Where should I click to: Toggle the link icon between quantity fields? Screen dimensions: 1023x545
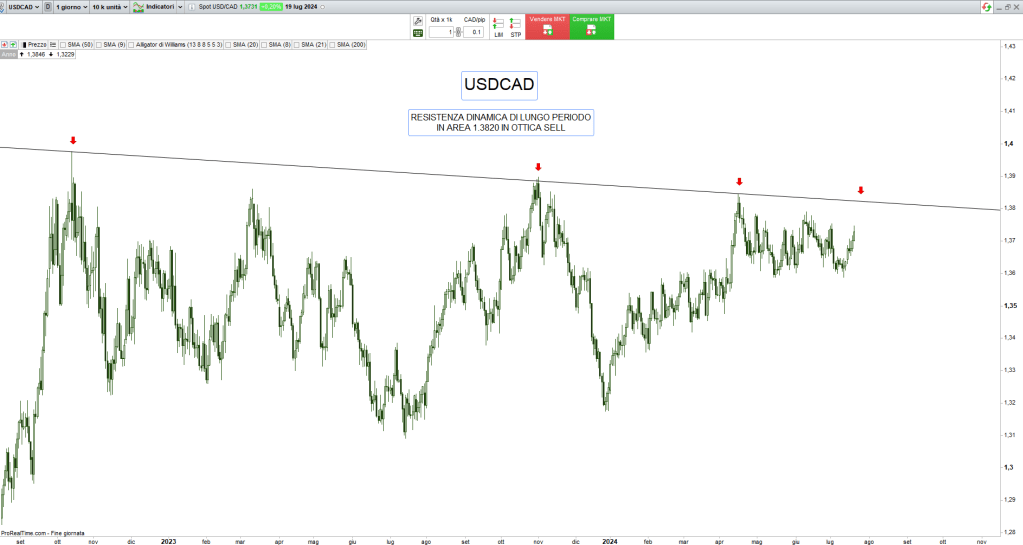[459, 32]
